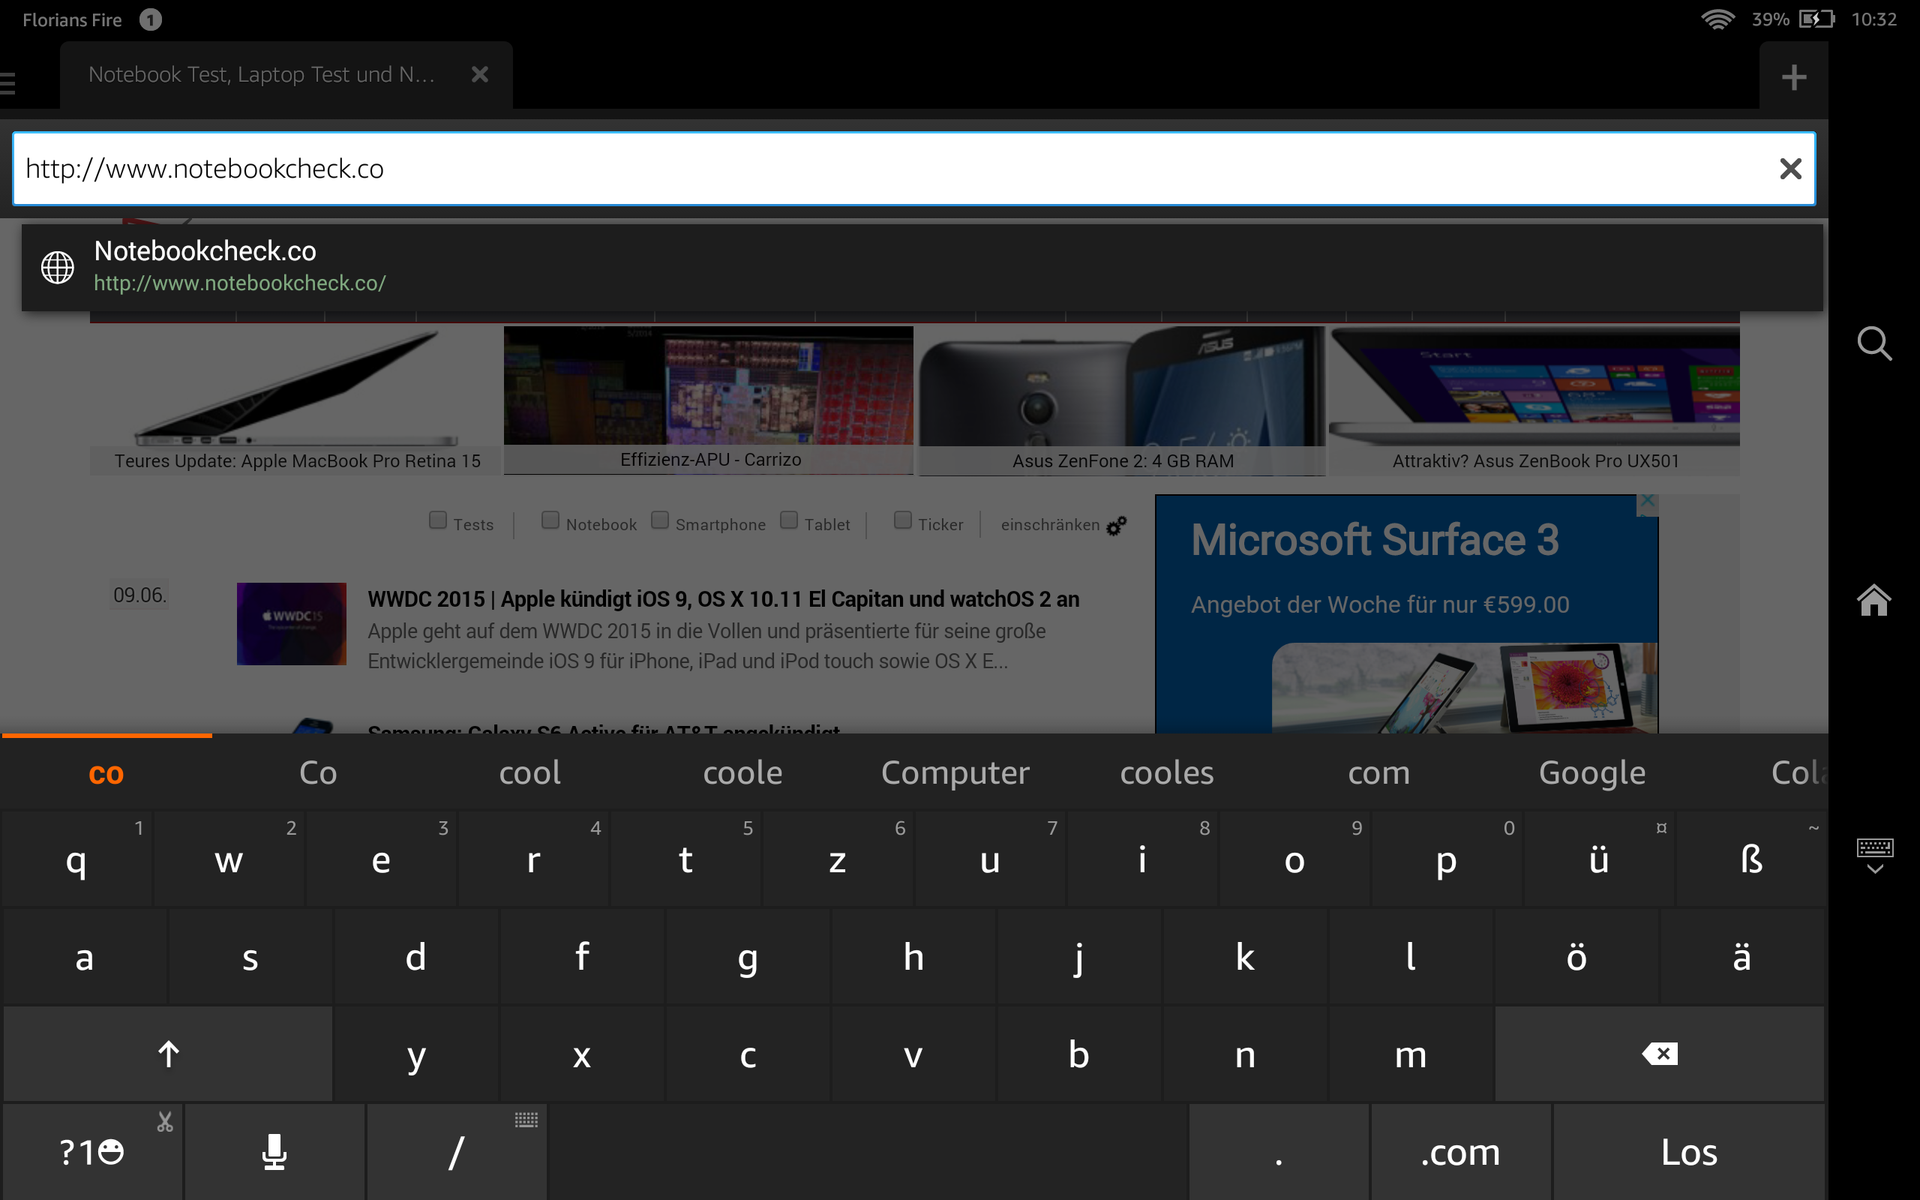This screenshot has height=1200, width=1920.
Task: Tap the q key
Action: coord(76,860)
